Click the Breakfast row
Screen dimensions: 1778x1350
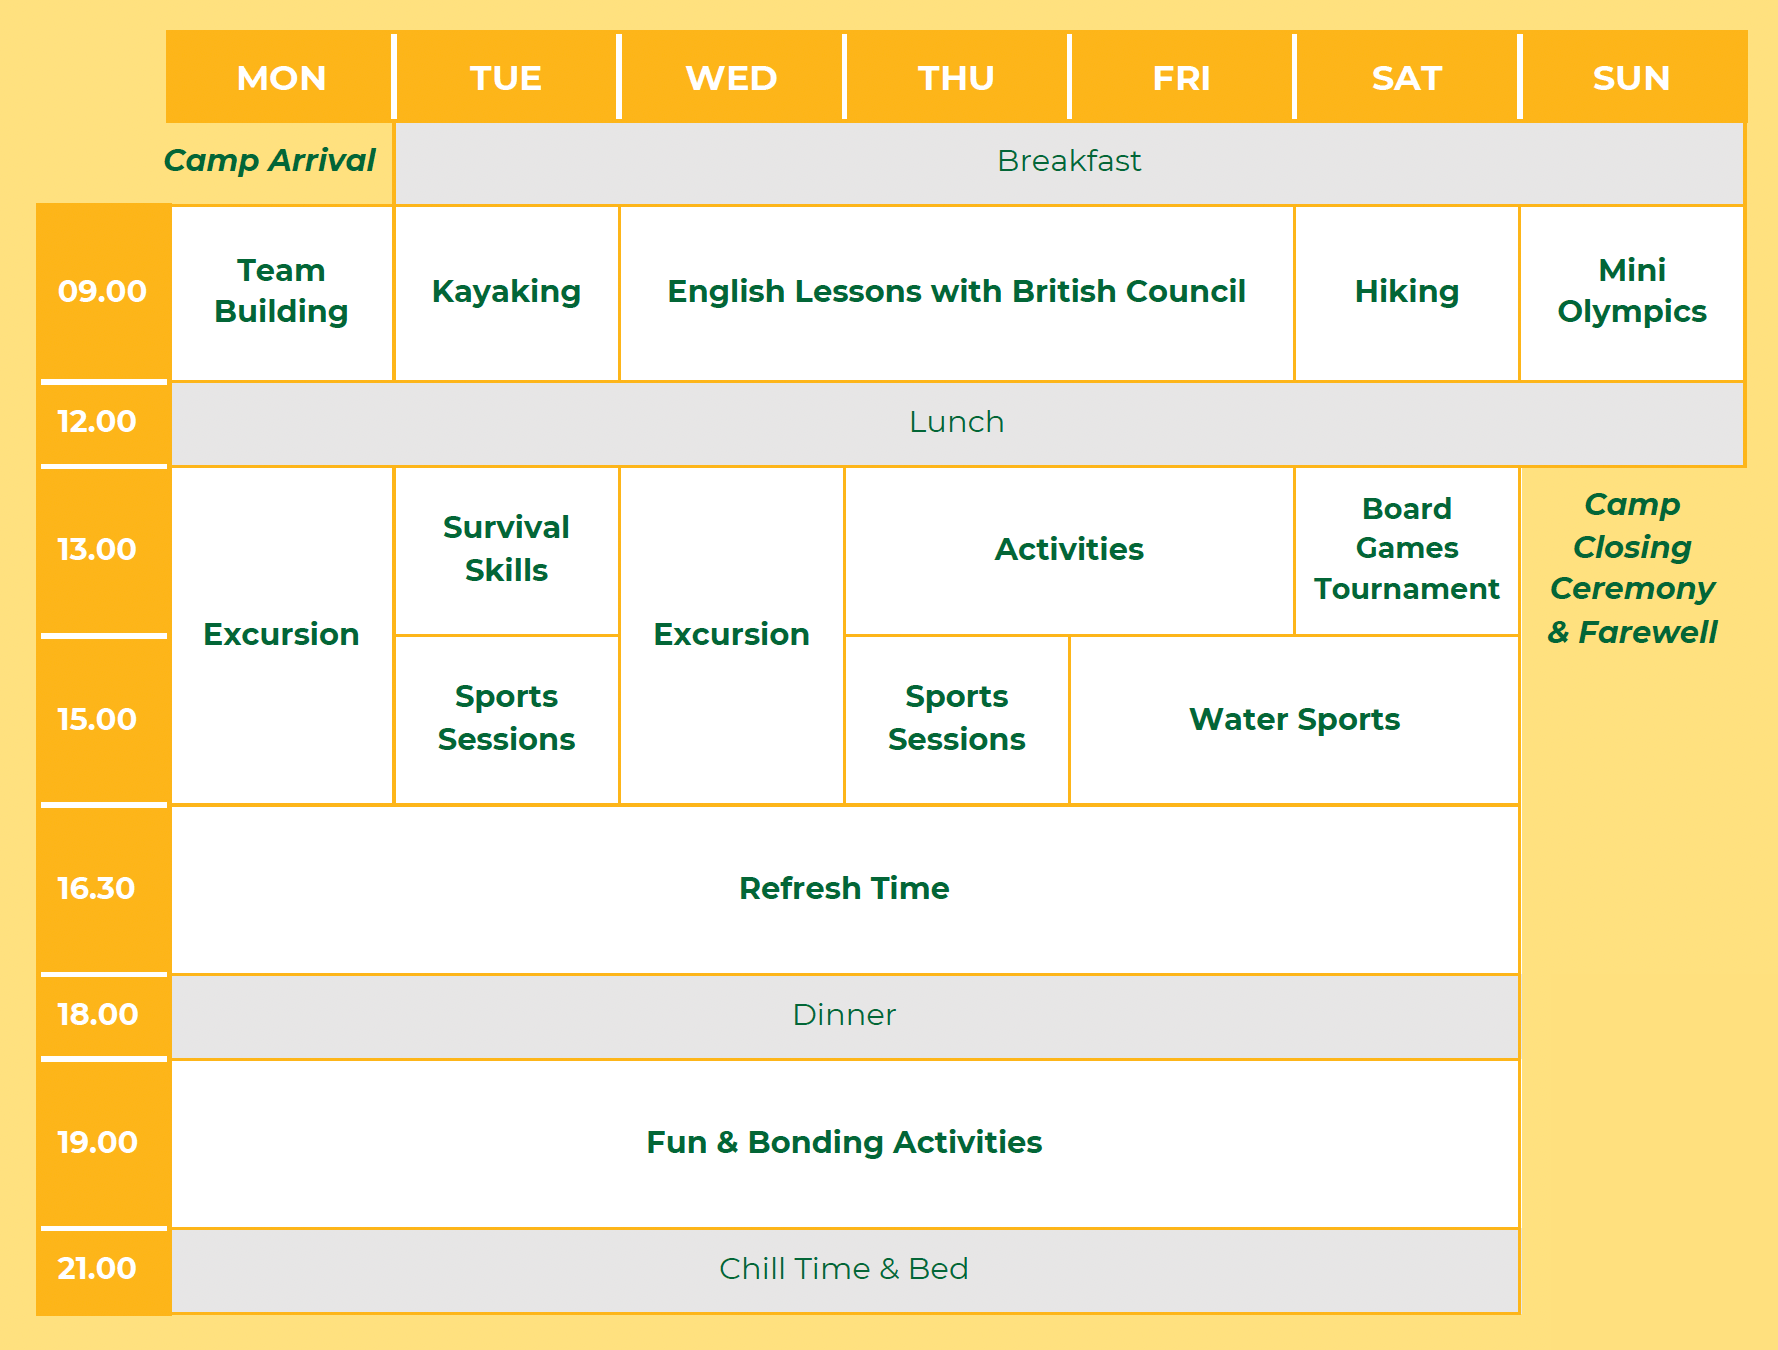tap(1068, 161)
